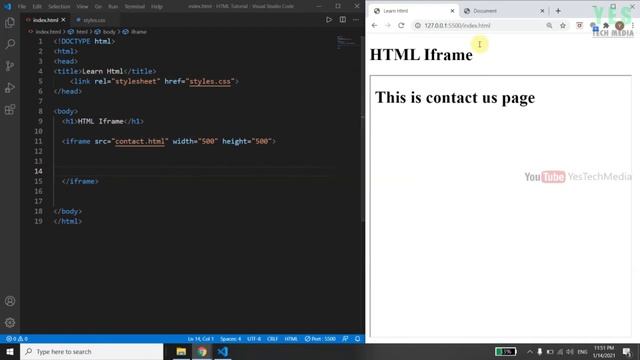Place cursor on line 14 number

click(38, 171)
